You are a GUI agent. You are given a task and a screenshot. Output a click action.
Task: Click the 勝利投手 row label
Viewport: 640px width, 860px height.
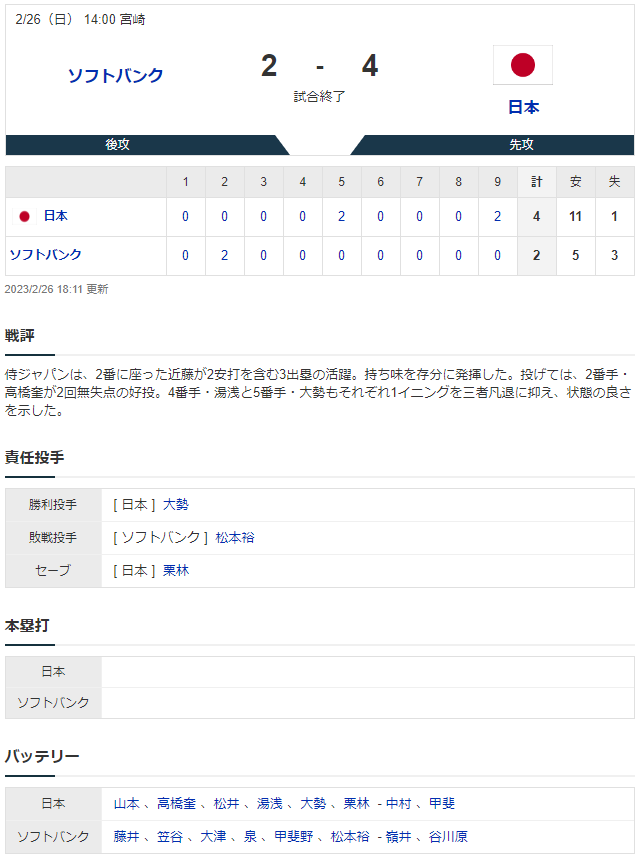53,505
